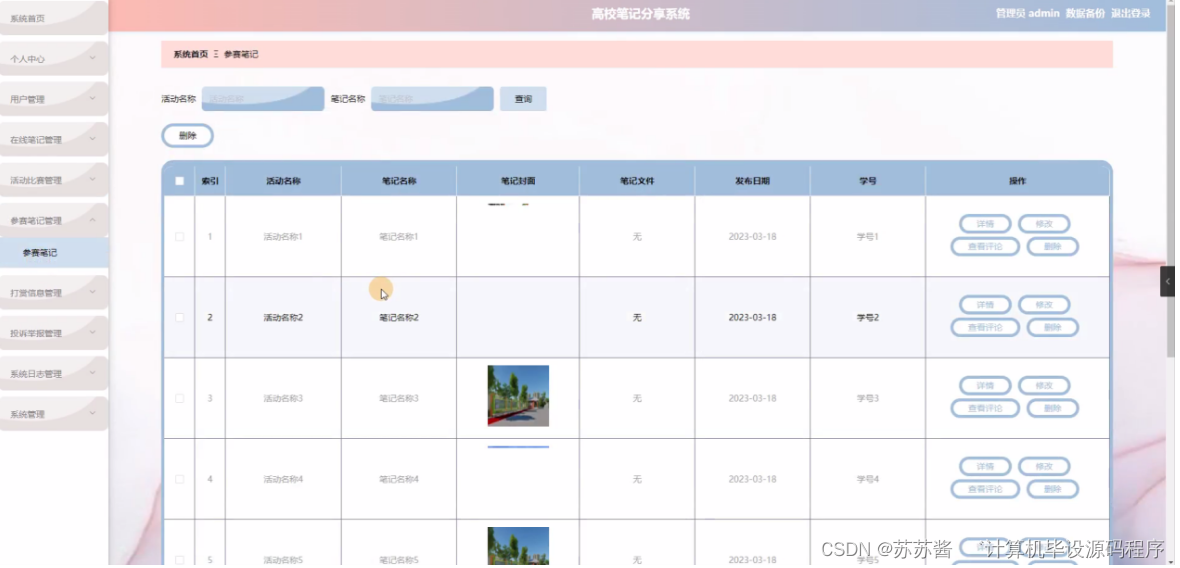This screenshot has width=1180, height=568.
Task: Click 删除 in row 学号3
Action: tap(1052, 409)
